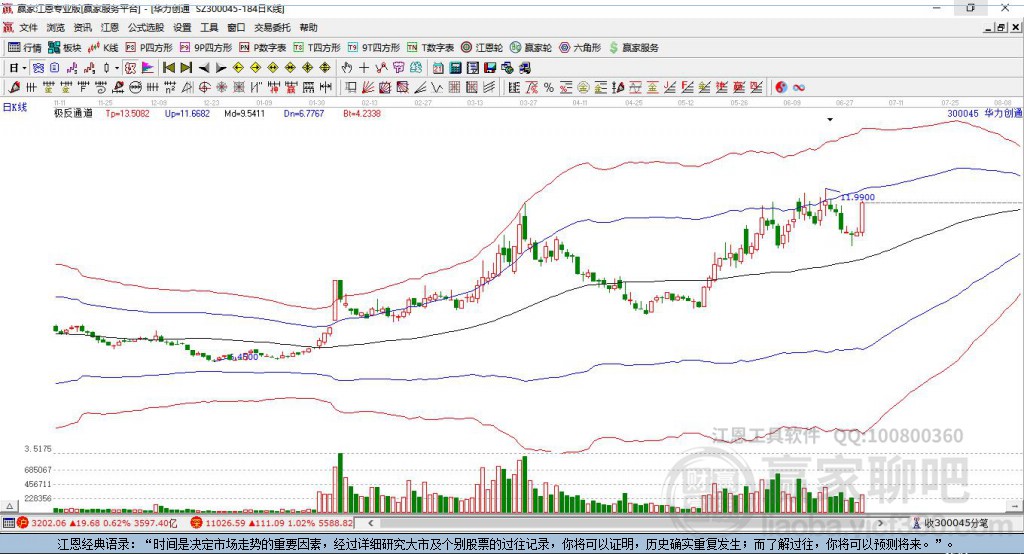Open the T数字表 tool
The width and height of the screenshot is (1024, 554).
(430, 48)
